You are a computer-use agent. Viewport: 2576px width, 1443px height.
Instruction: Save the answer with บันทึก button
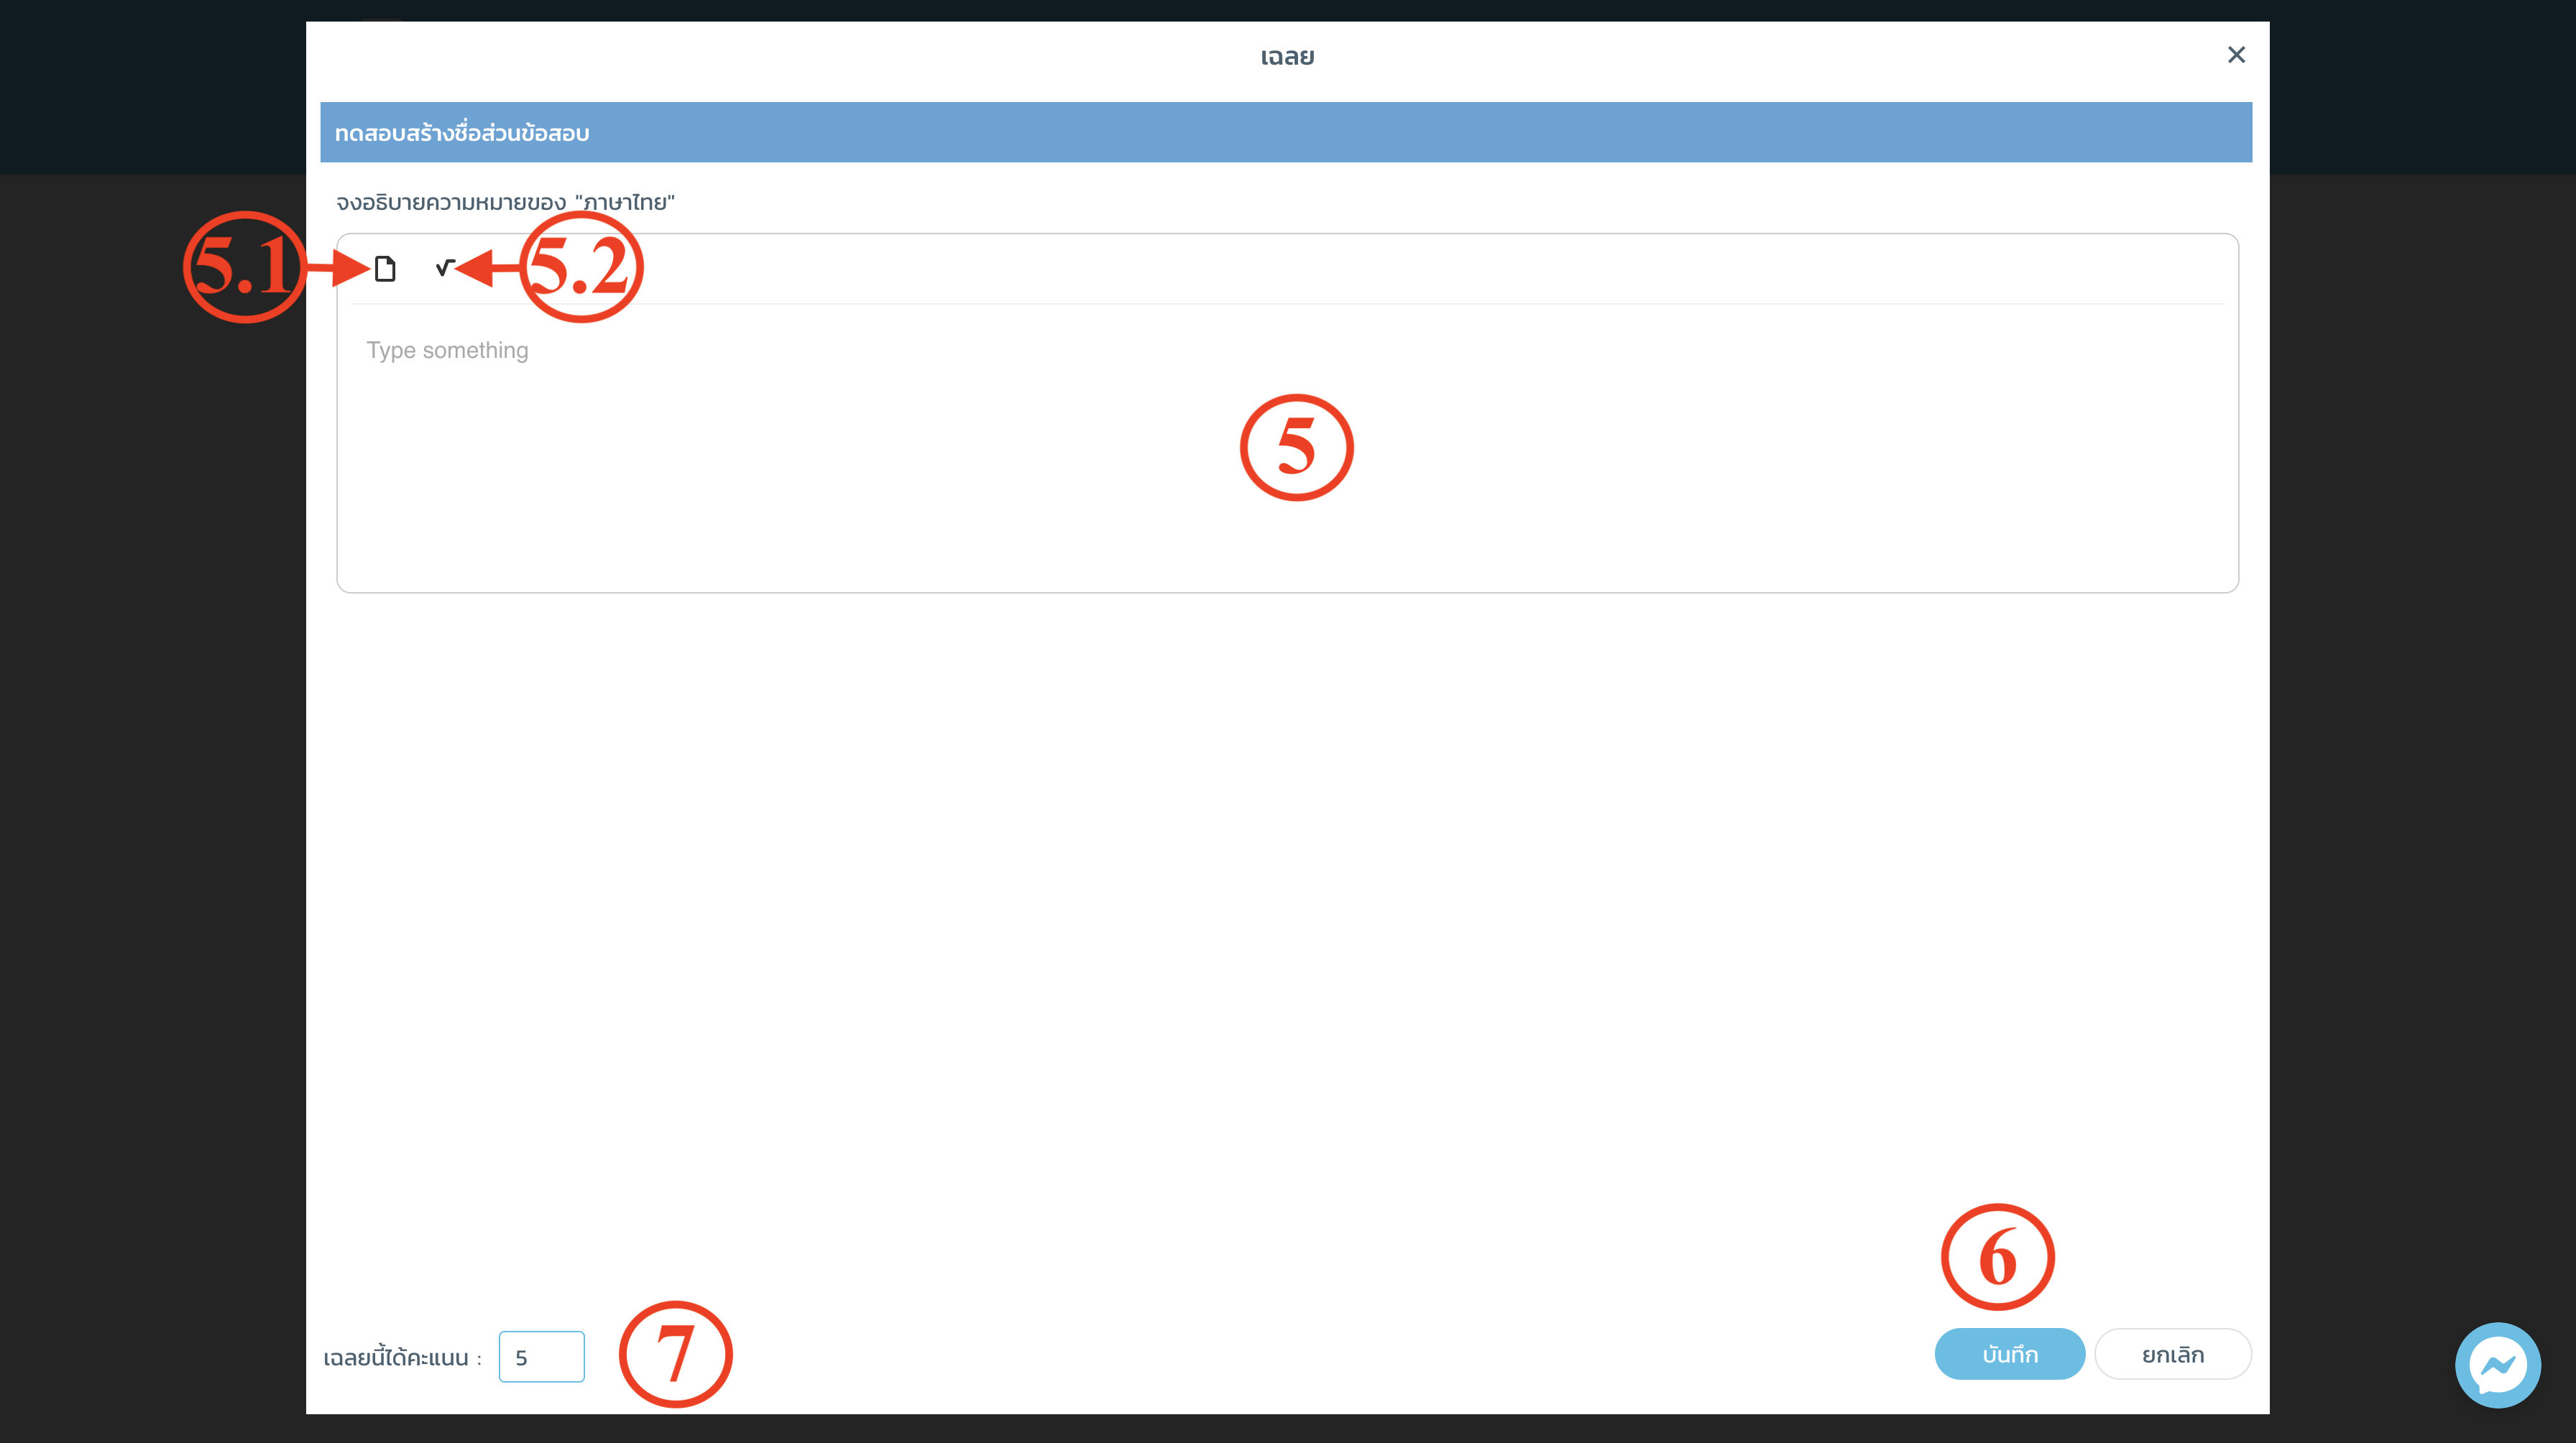[2009, 1354]
